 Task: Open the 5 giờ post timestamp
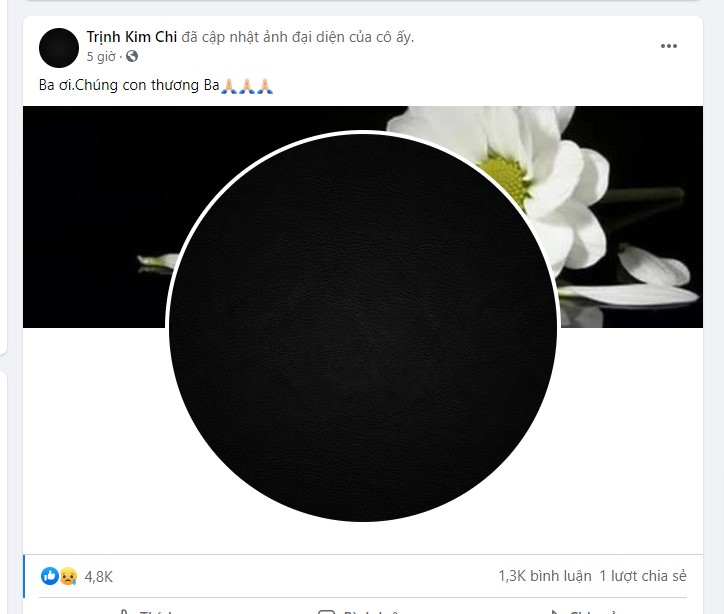[x=101, y=56]
